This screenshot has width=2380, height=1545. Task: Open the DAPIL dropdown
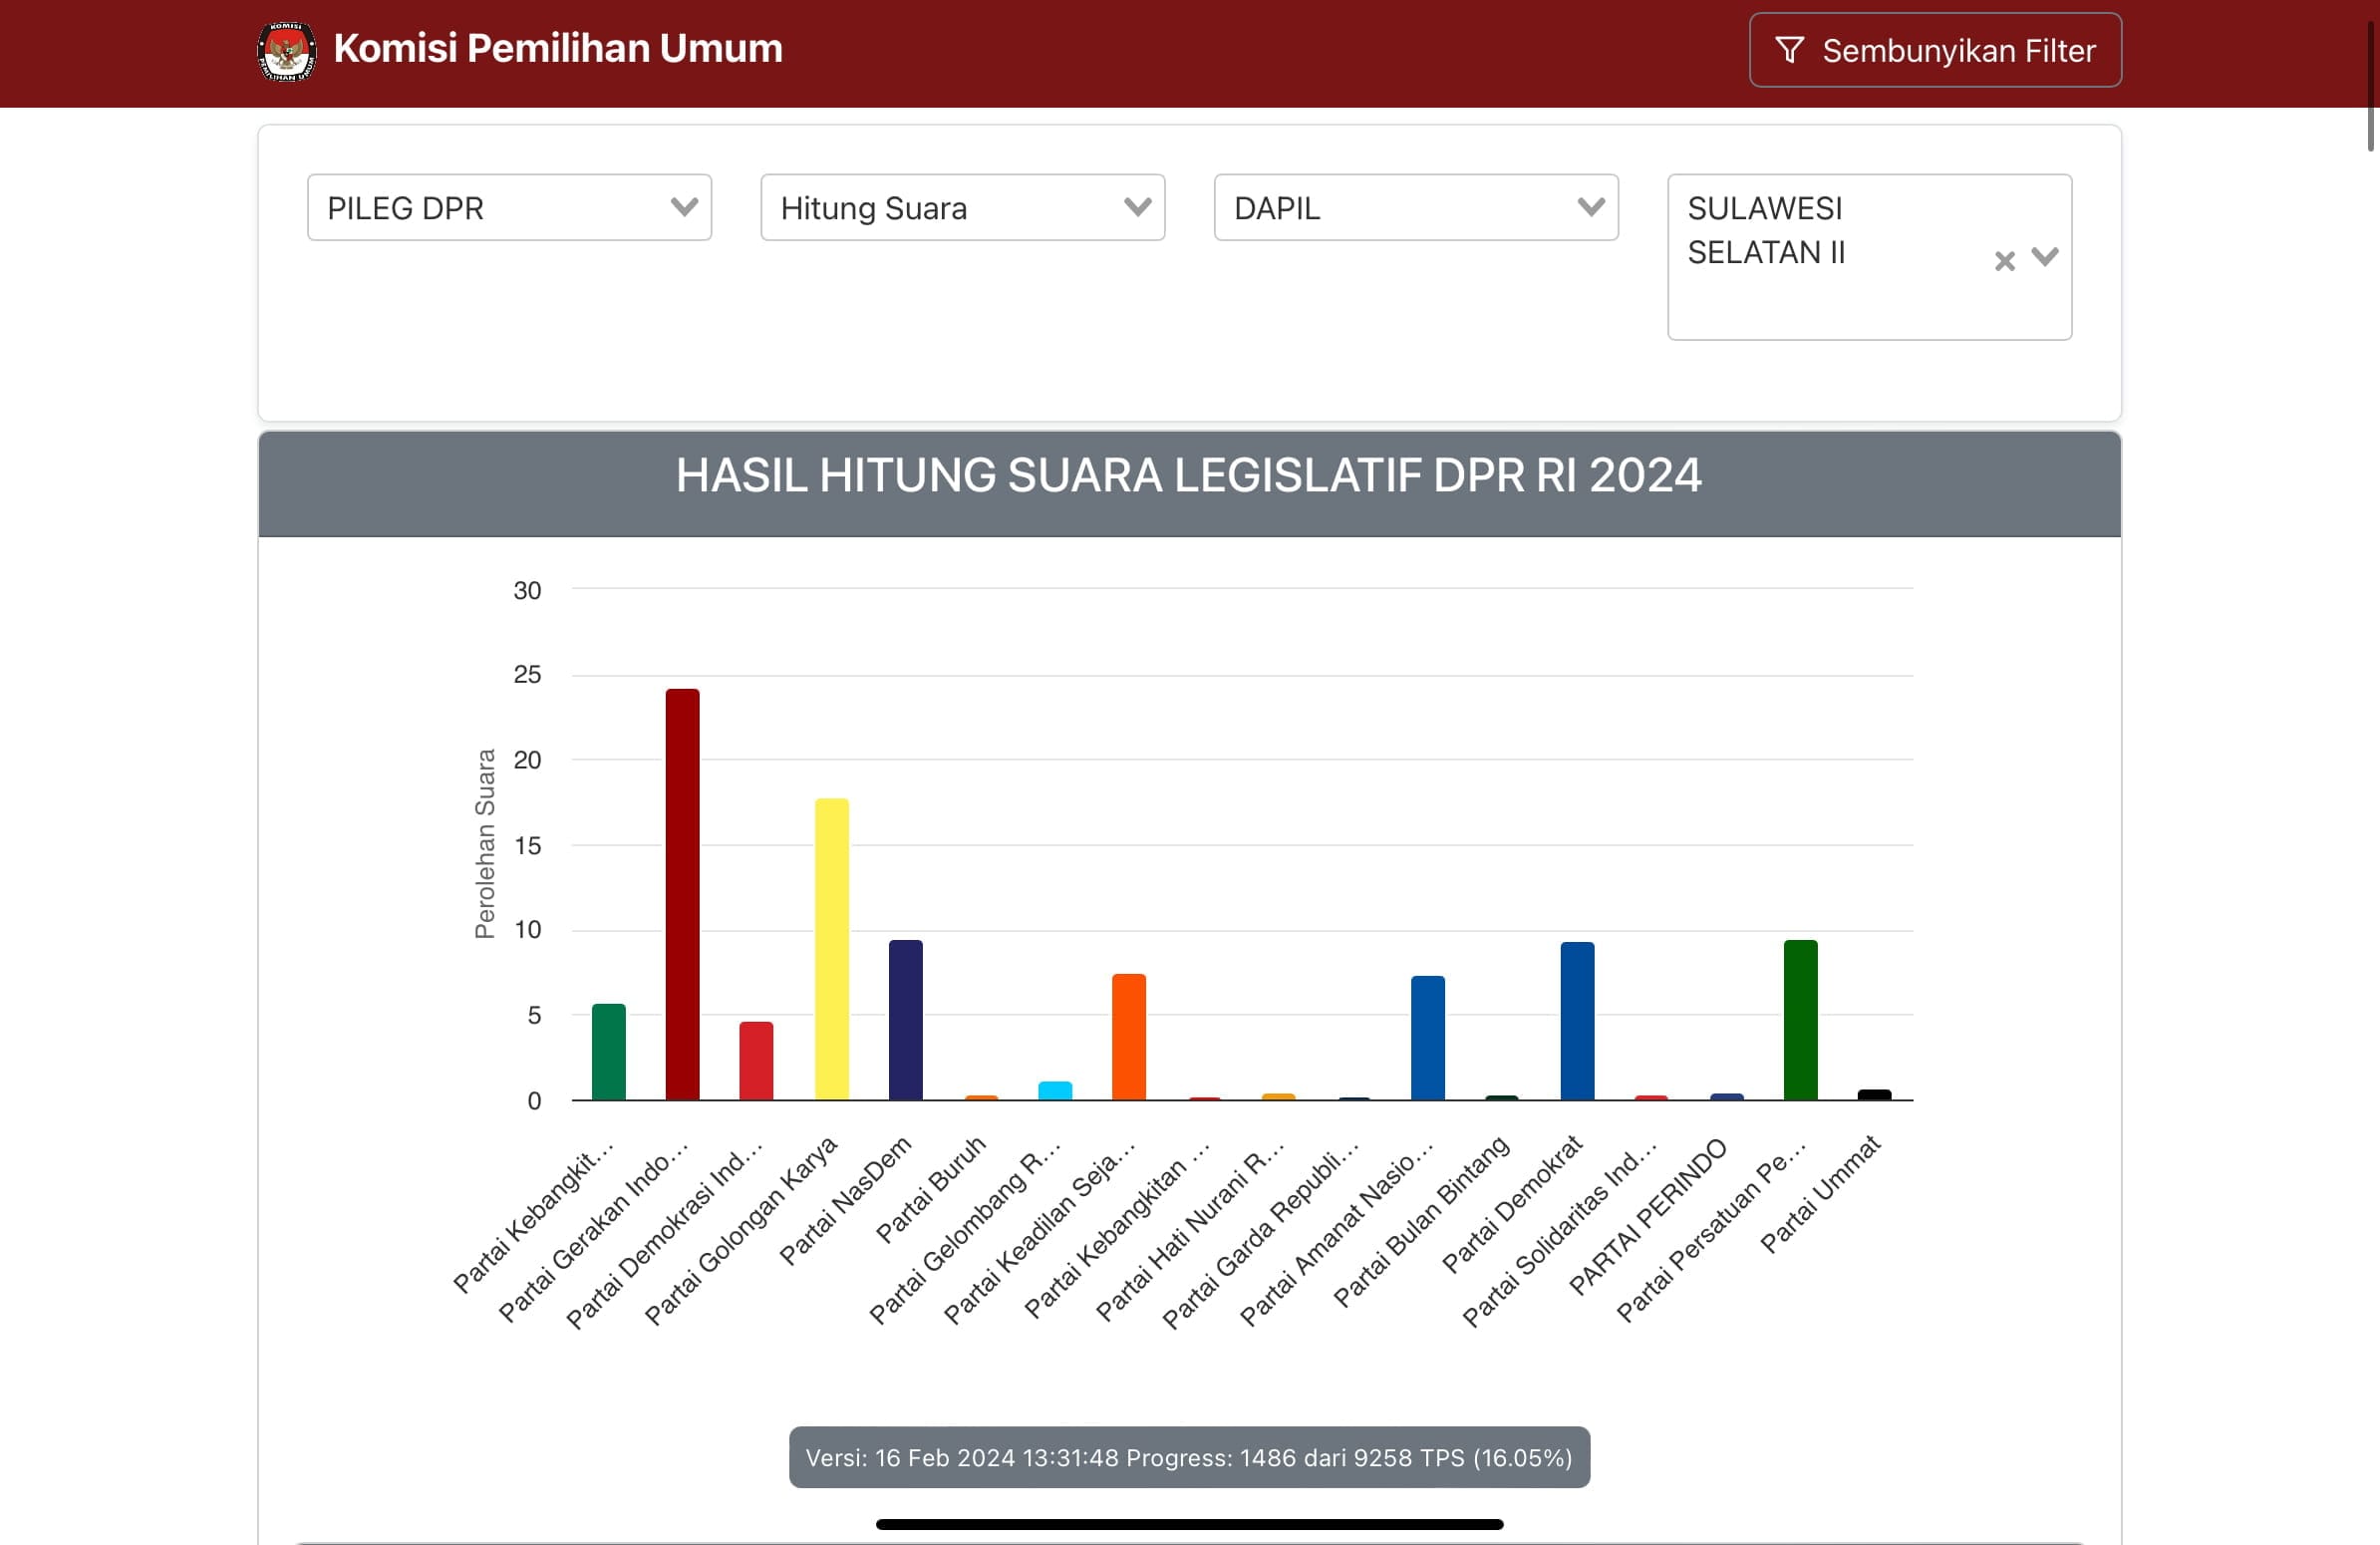coord(1416,207)
